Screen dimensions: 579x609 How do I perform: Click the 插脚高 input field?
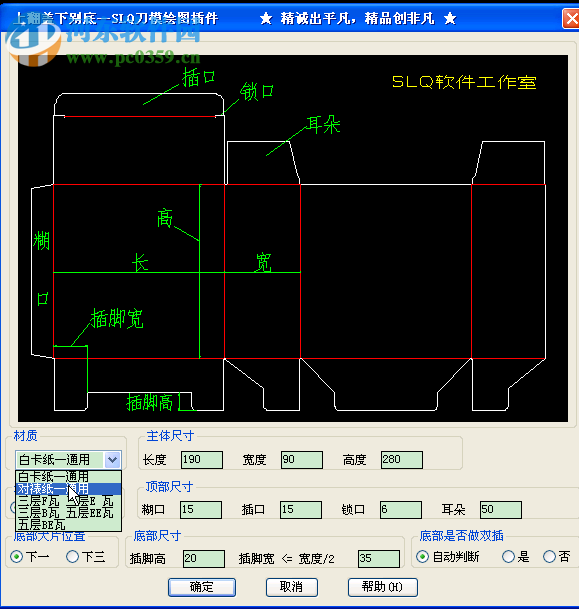[204, 559]
